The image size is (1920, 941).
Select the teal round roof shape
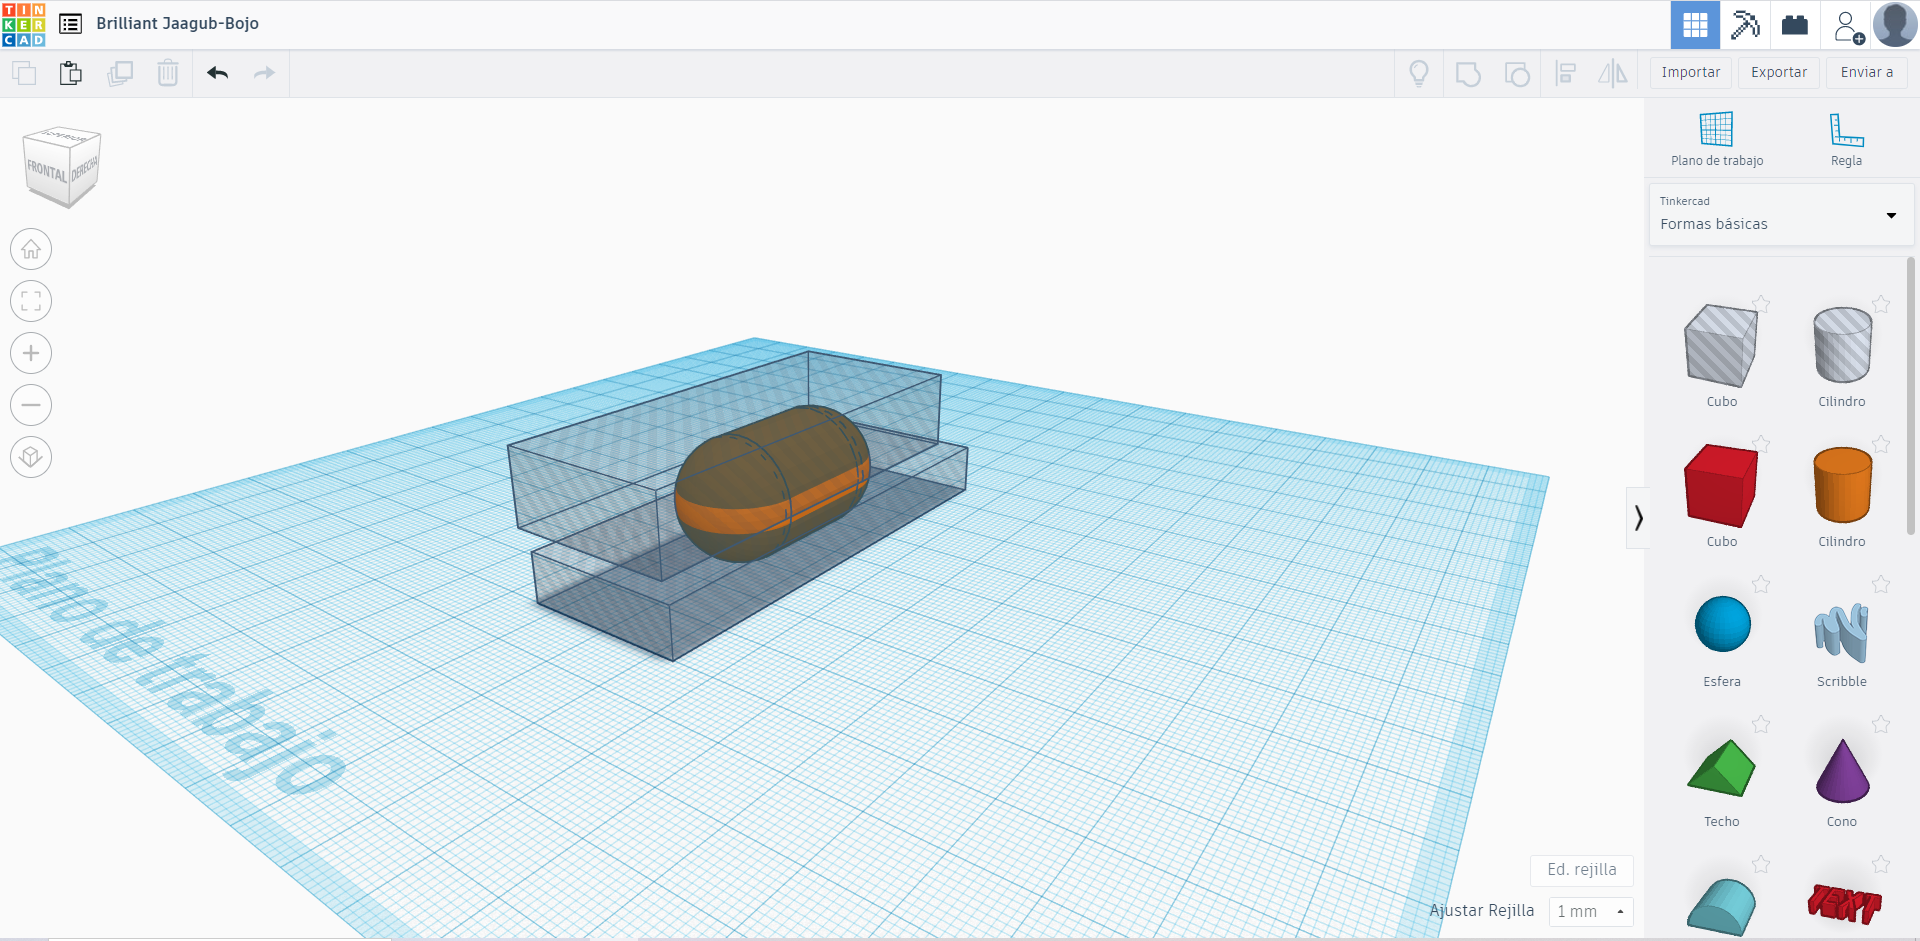pos(1721,908)
